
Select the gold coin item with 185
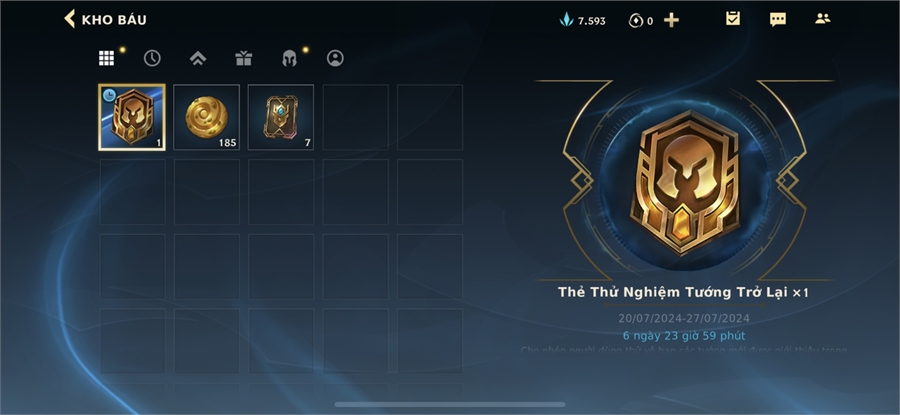[206, 117]
